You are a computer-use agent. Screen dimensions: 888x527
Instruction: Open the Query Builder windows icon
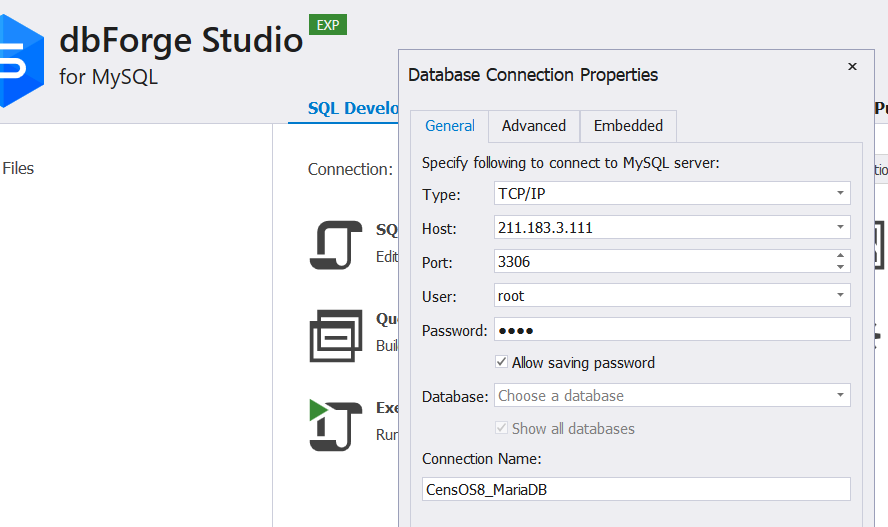point(336,336)
